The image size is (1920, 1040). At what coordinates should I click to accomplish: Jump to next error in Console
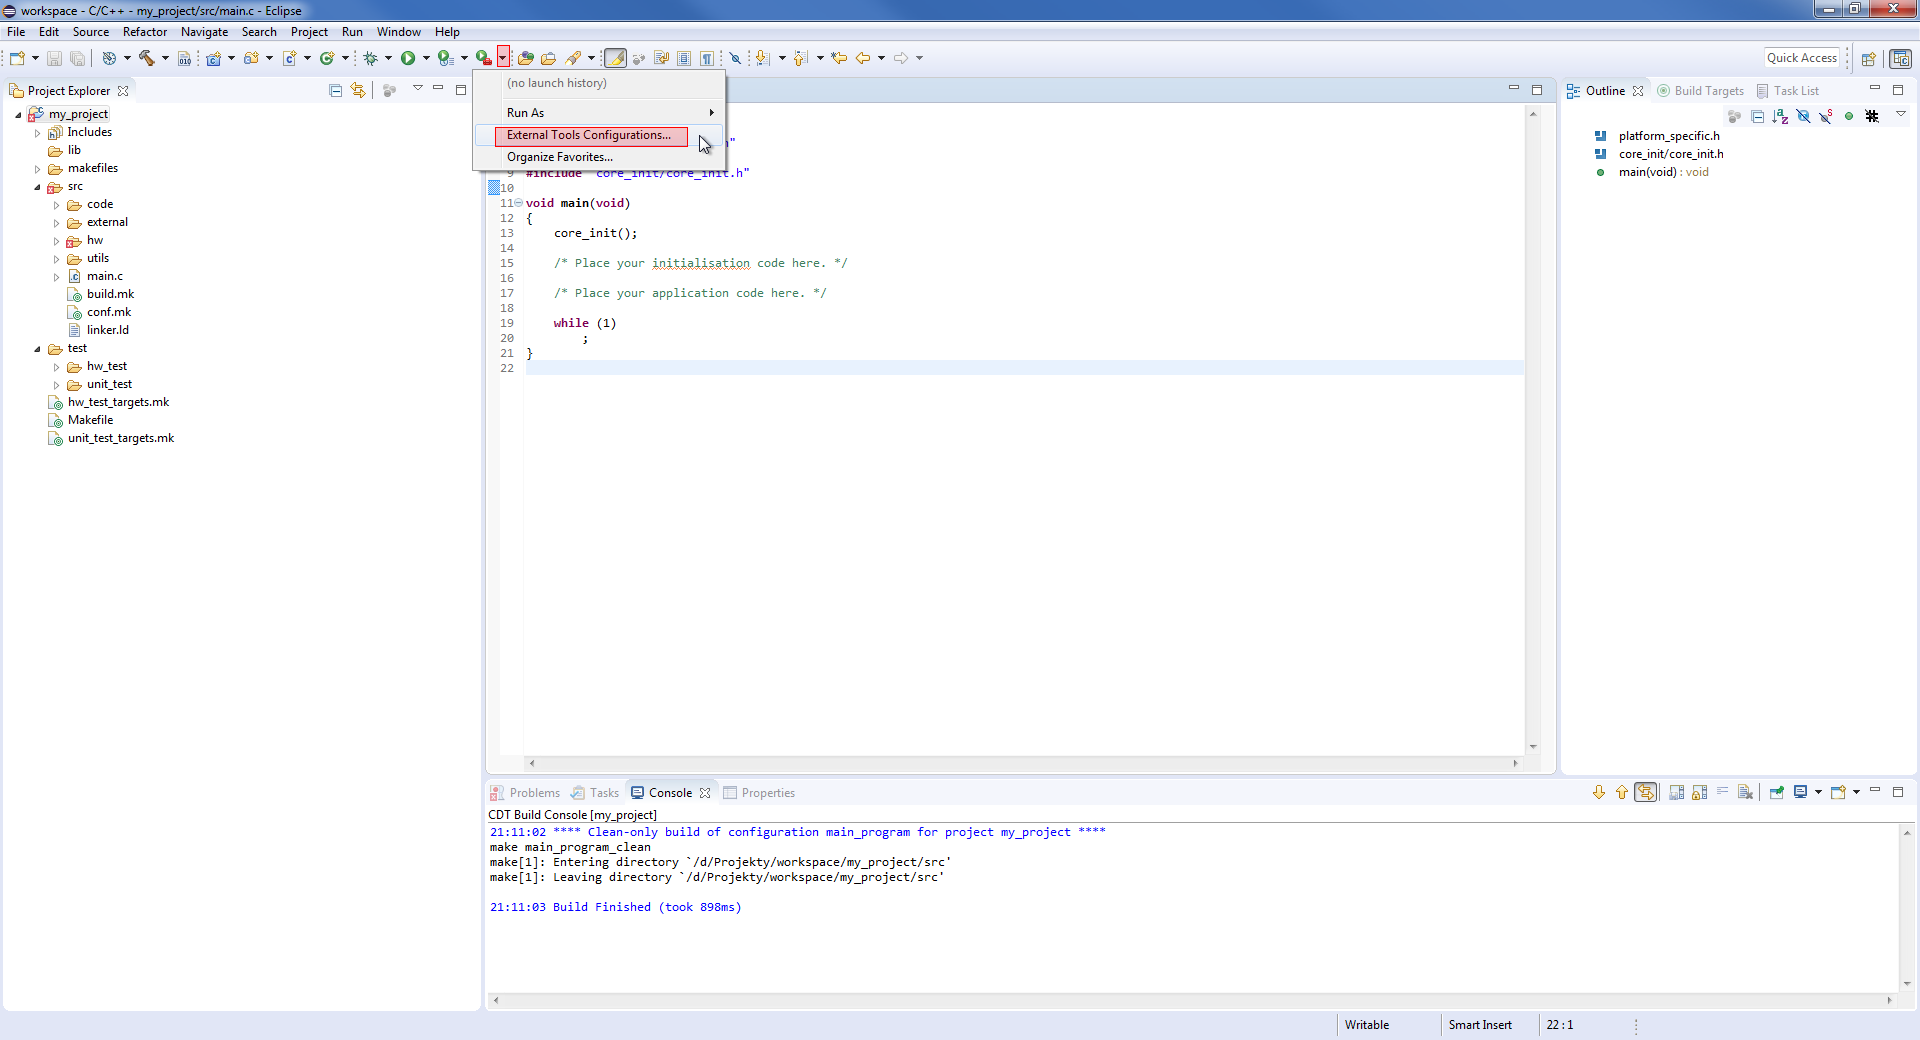tap(1598, 792)
